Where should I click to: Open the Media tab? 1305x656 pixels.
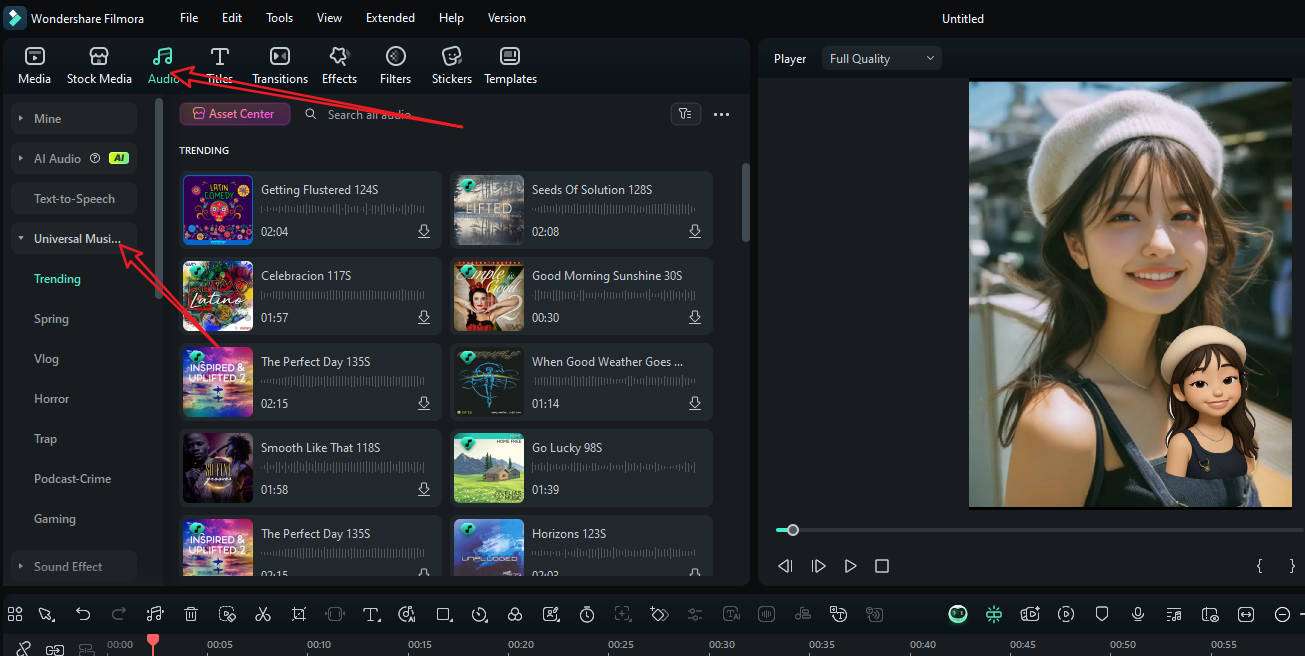(34, 65)
